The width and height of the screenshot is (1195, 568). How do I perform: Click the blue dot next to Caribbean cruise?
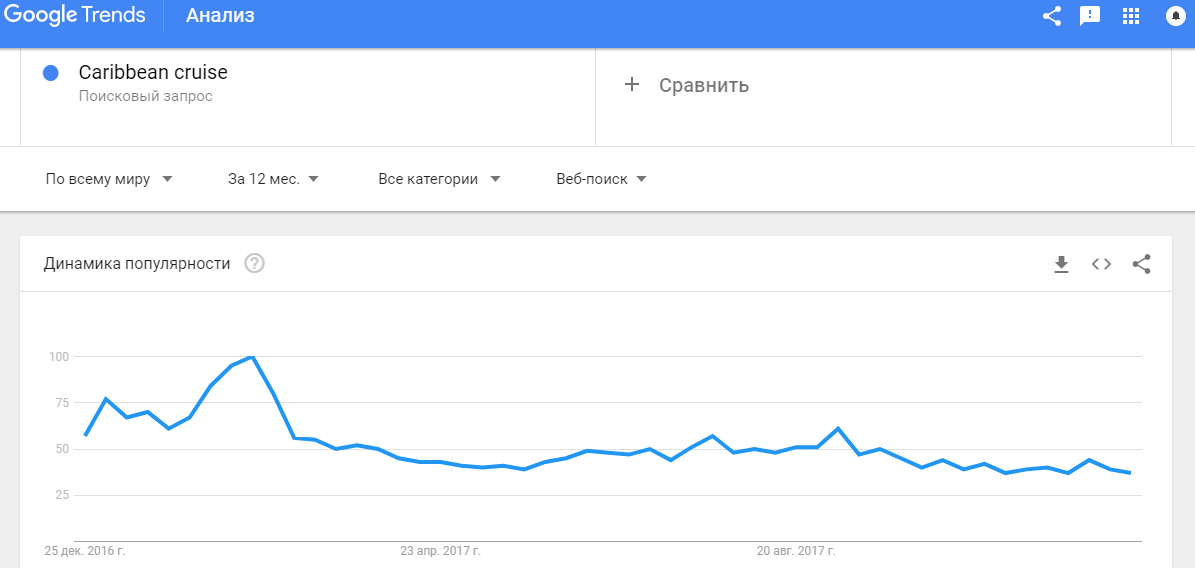(51, 73)
